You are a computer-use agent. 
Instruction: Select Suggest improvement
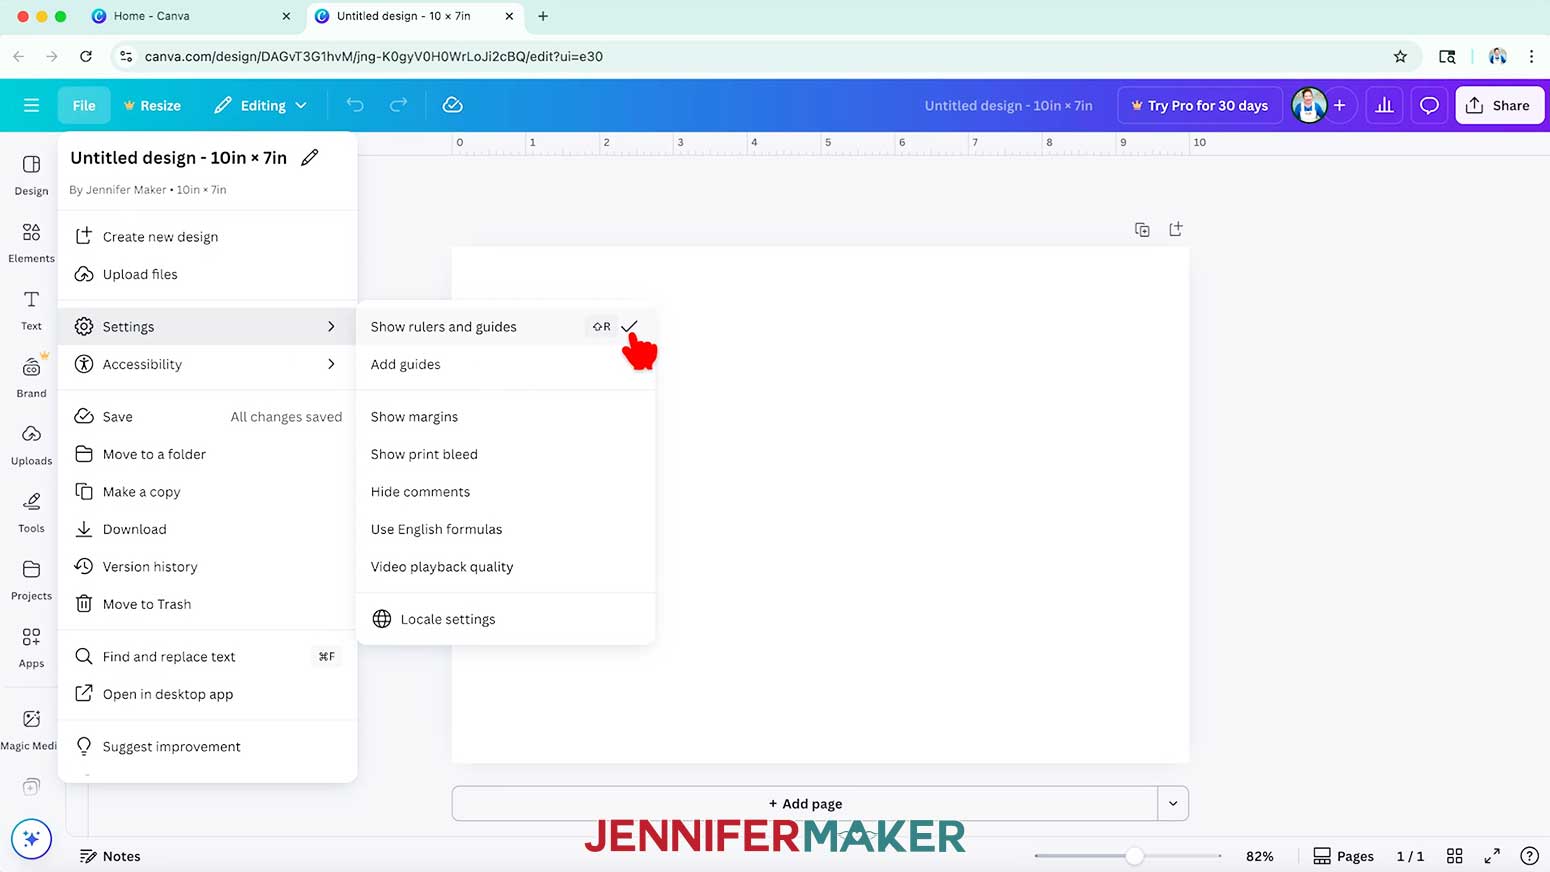207,747
